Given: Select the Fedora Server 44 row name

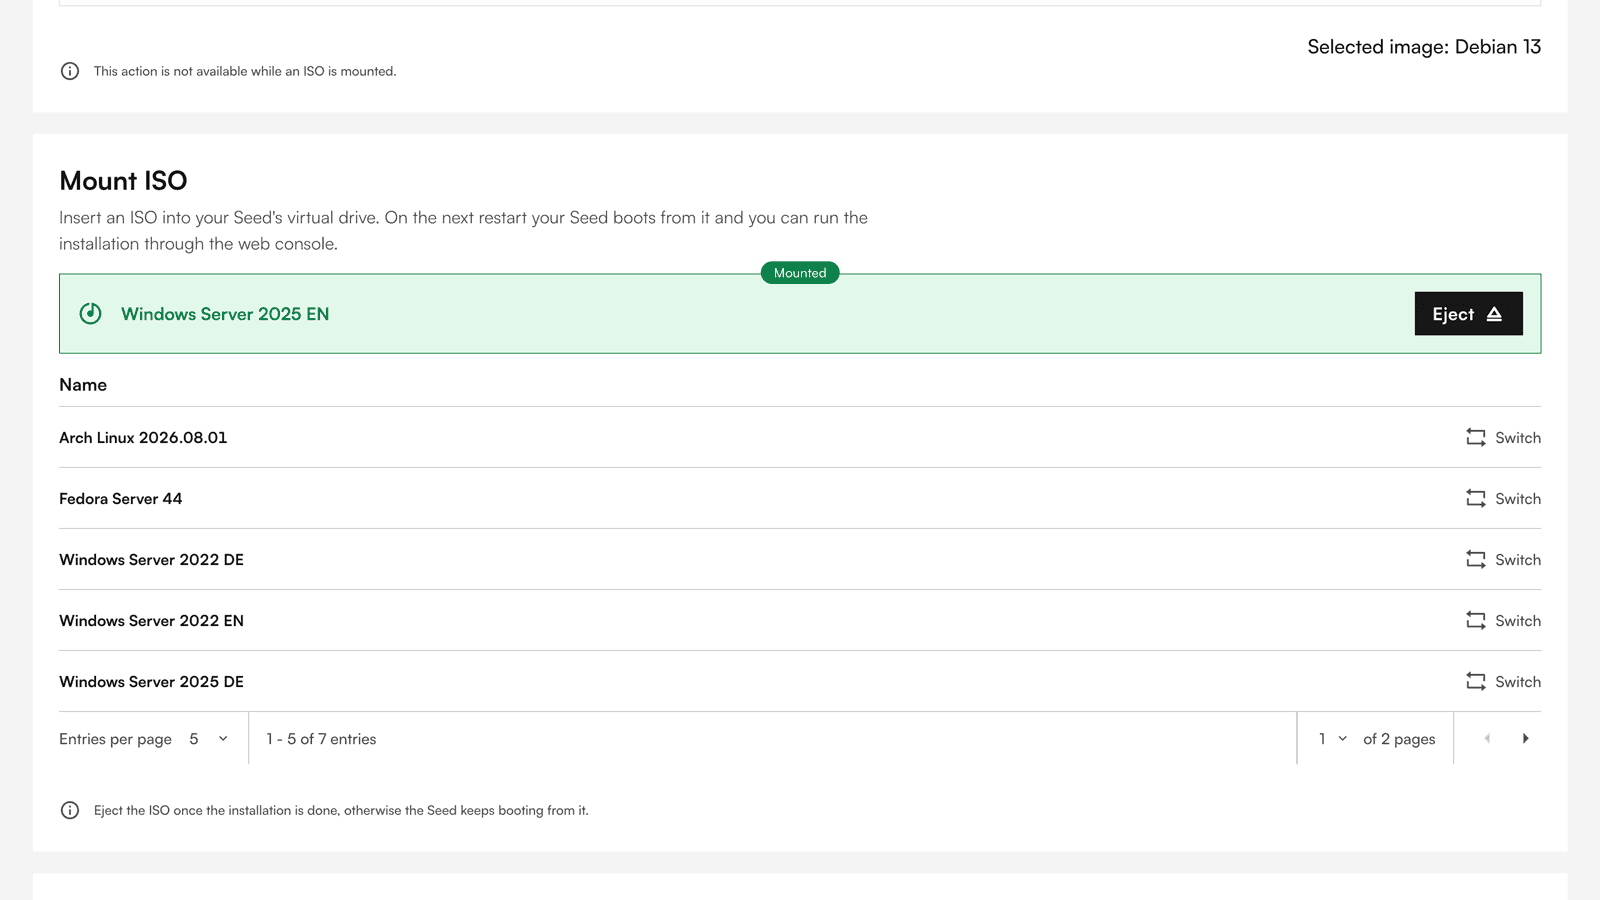Looking at the screenshot, I should click(x=121, y=498).
